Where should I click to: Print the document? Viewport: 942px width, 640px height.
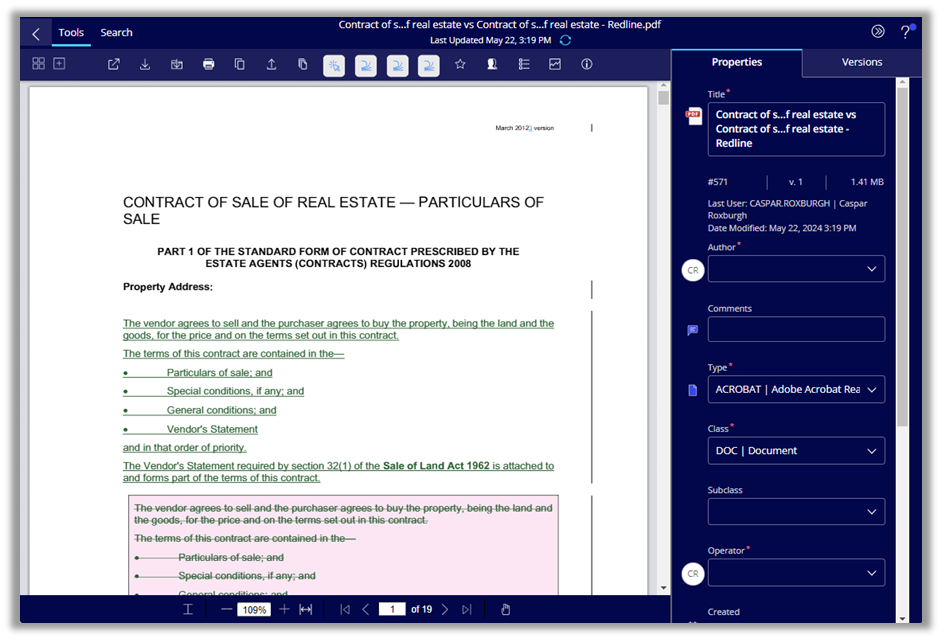(208, 63)
